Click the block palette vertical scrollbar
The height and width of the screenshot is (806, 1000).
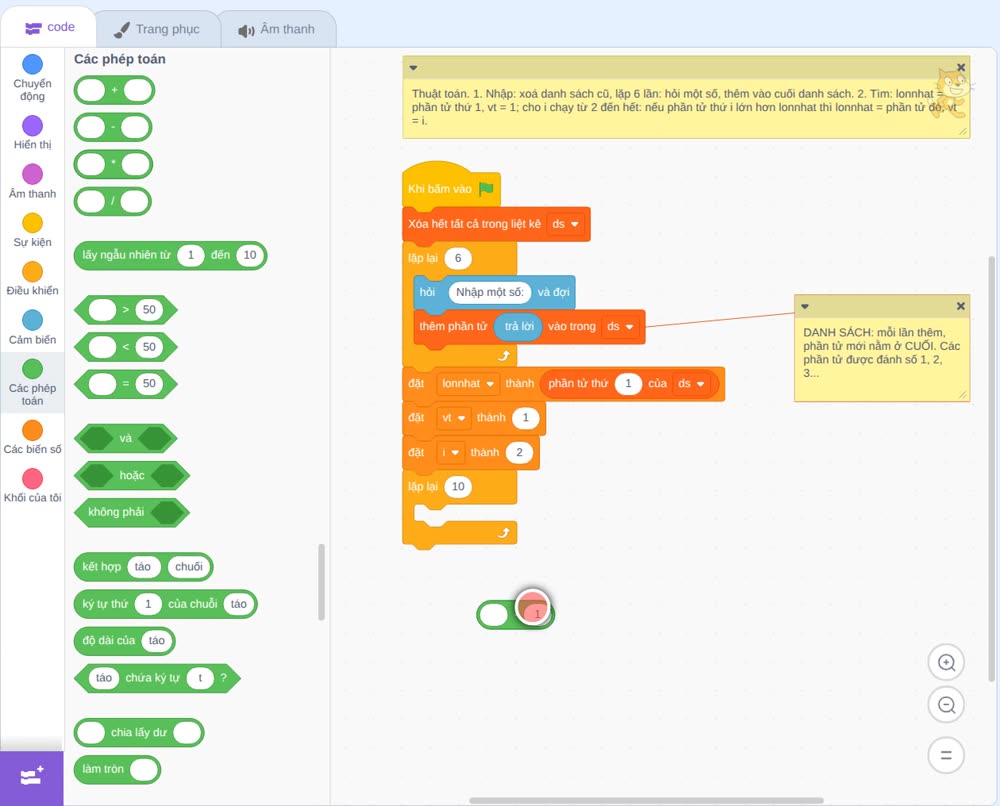321,582
